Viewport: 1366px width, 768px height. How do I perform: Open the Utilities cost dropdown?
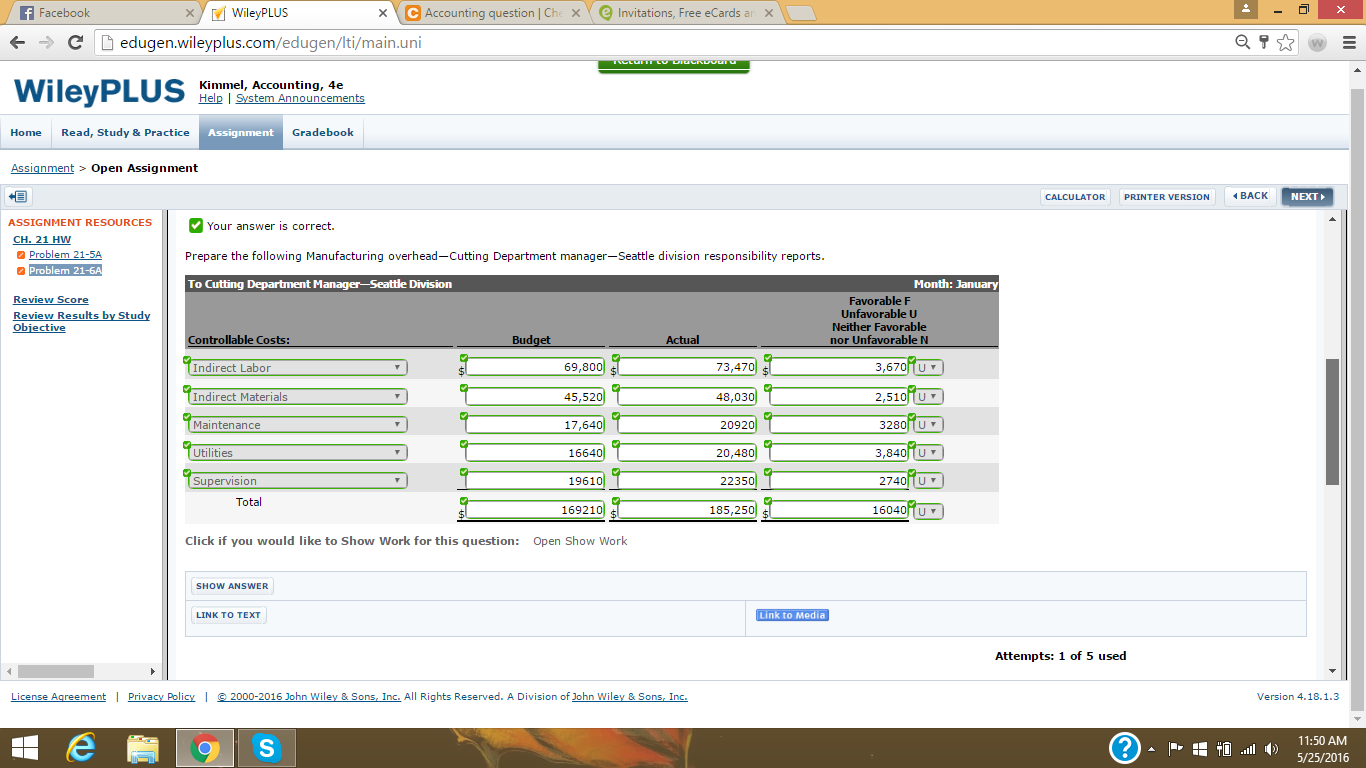click(298, 453)
